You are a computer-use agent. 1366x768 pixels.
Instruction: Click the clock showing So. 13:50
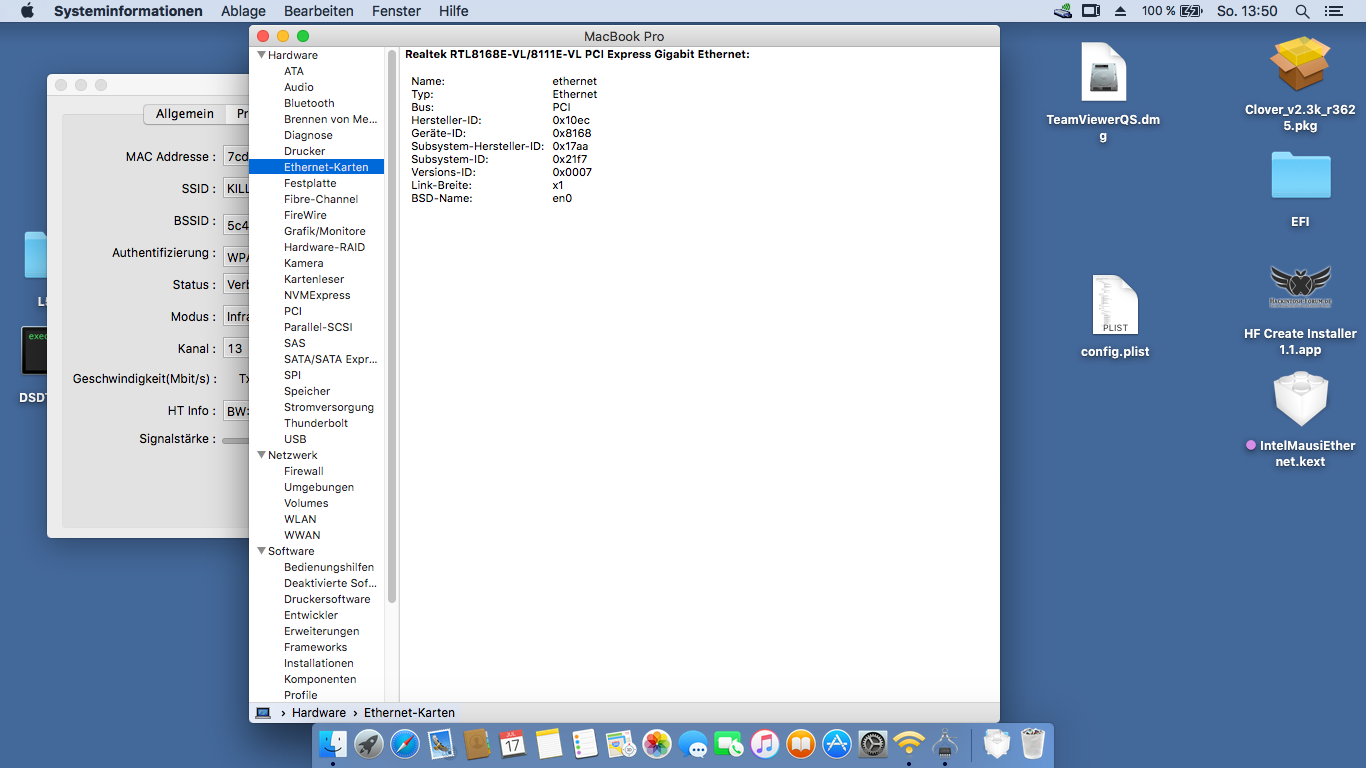1247,11
